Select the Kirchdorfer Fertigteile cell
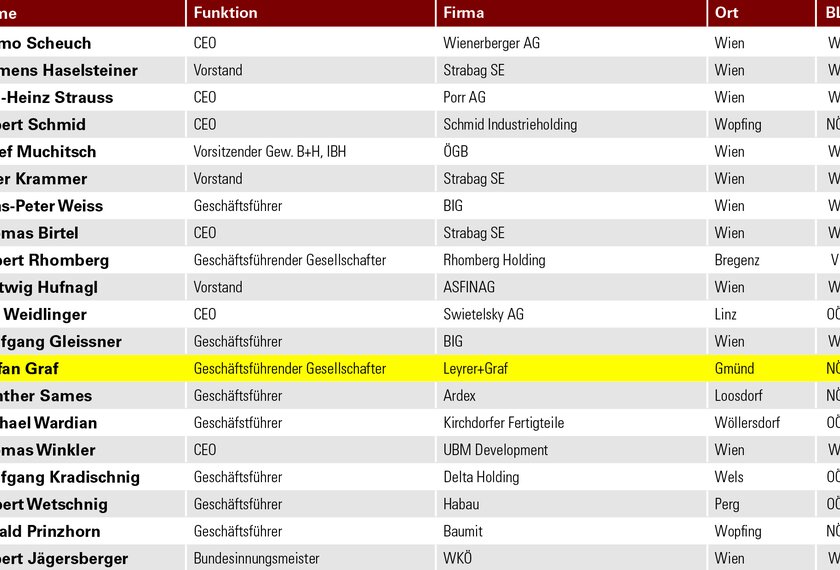This screenshot has width=840, height=570. coord(503,423)
